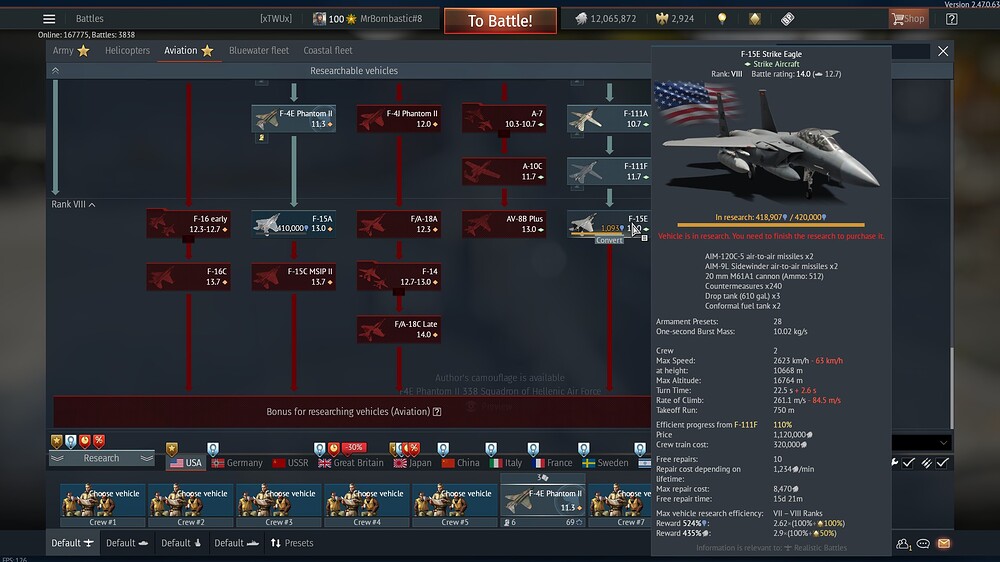Open the Shop button
This screenshot has height=562, width=1000.
coord(908,18)
